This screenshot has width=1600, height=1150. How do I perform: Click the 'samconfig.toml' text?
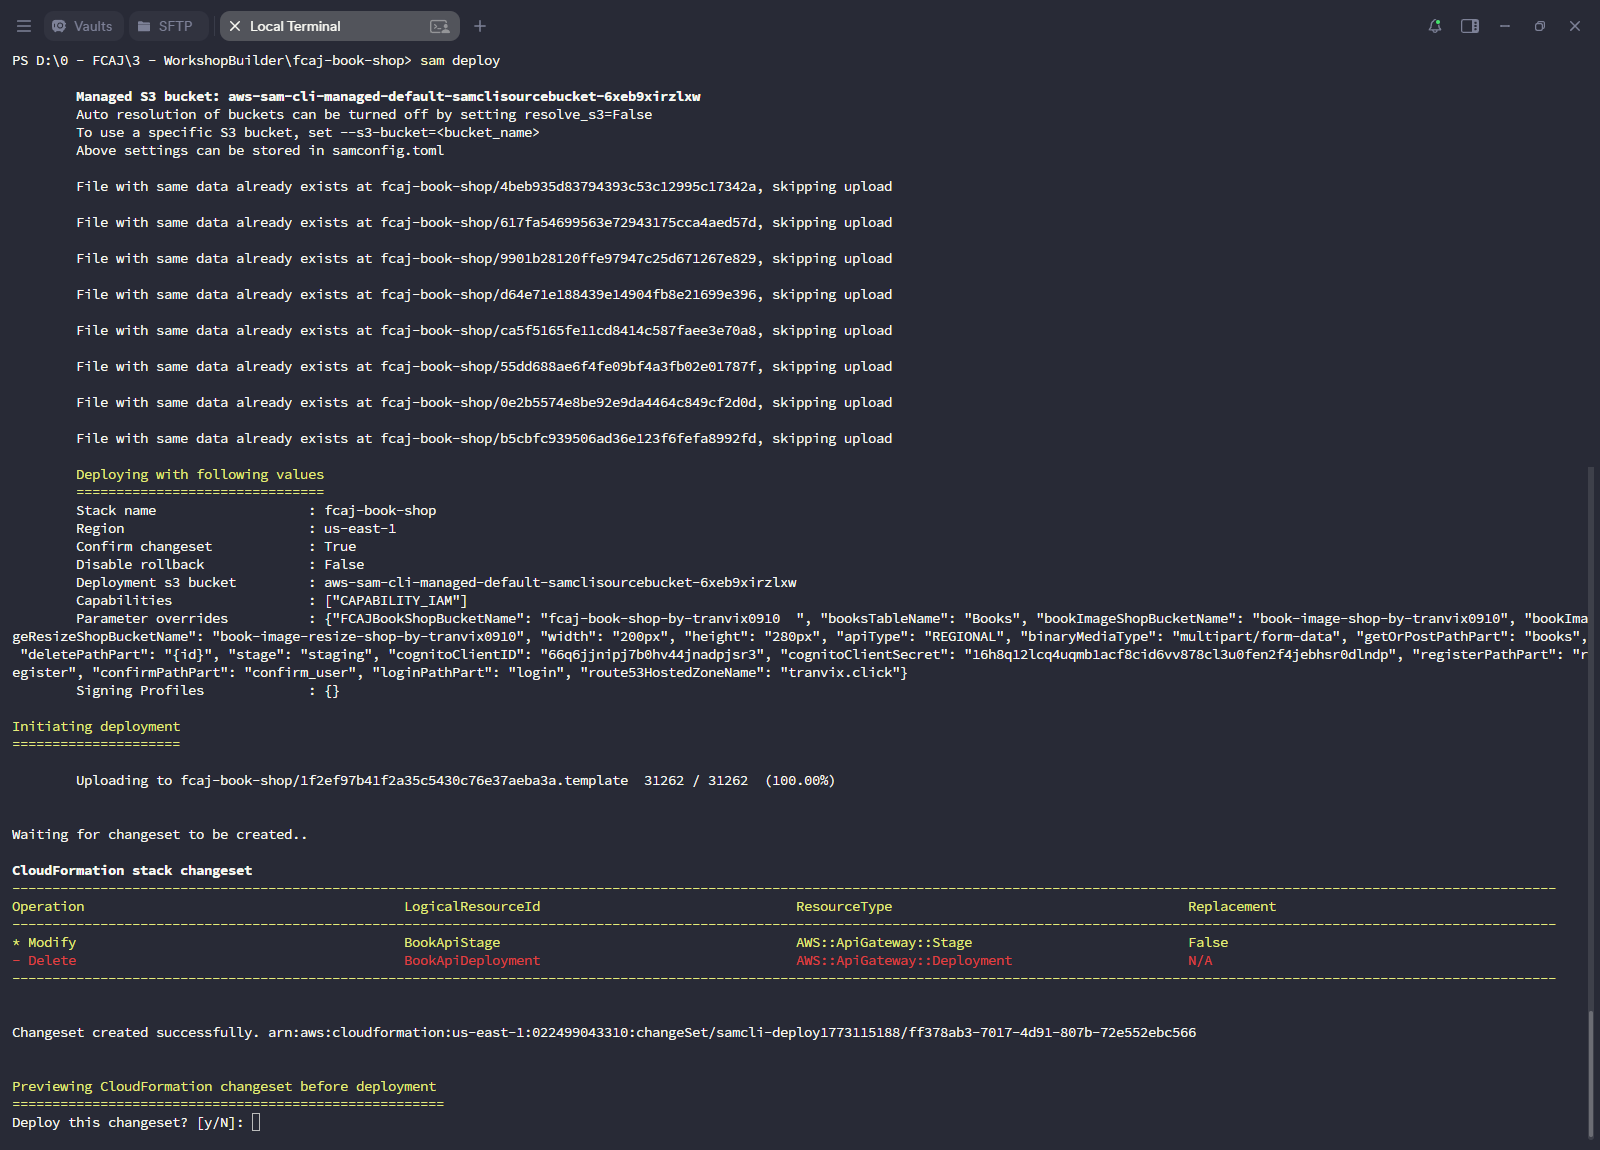[388, 150]
